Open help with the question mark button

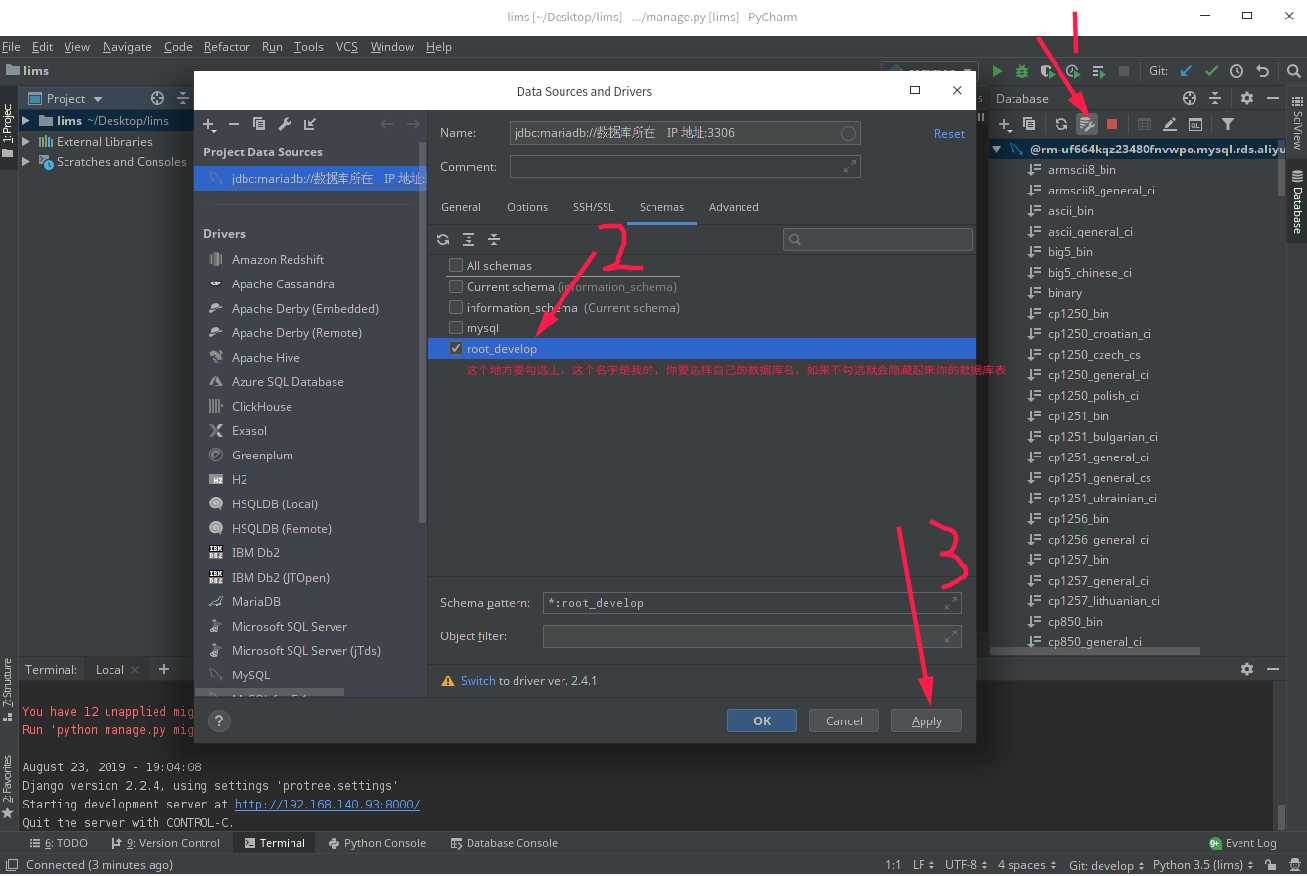(220, 720)
